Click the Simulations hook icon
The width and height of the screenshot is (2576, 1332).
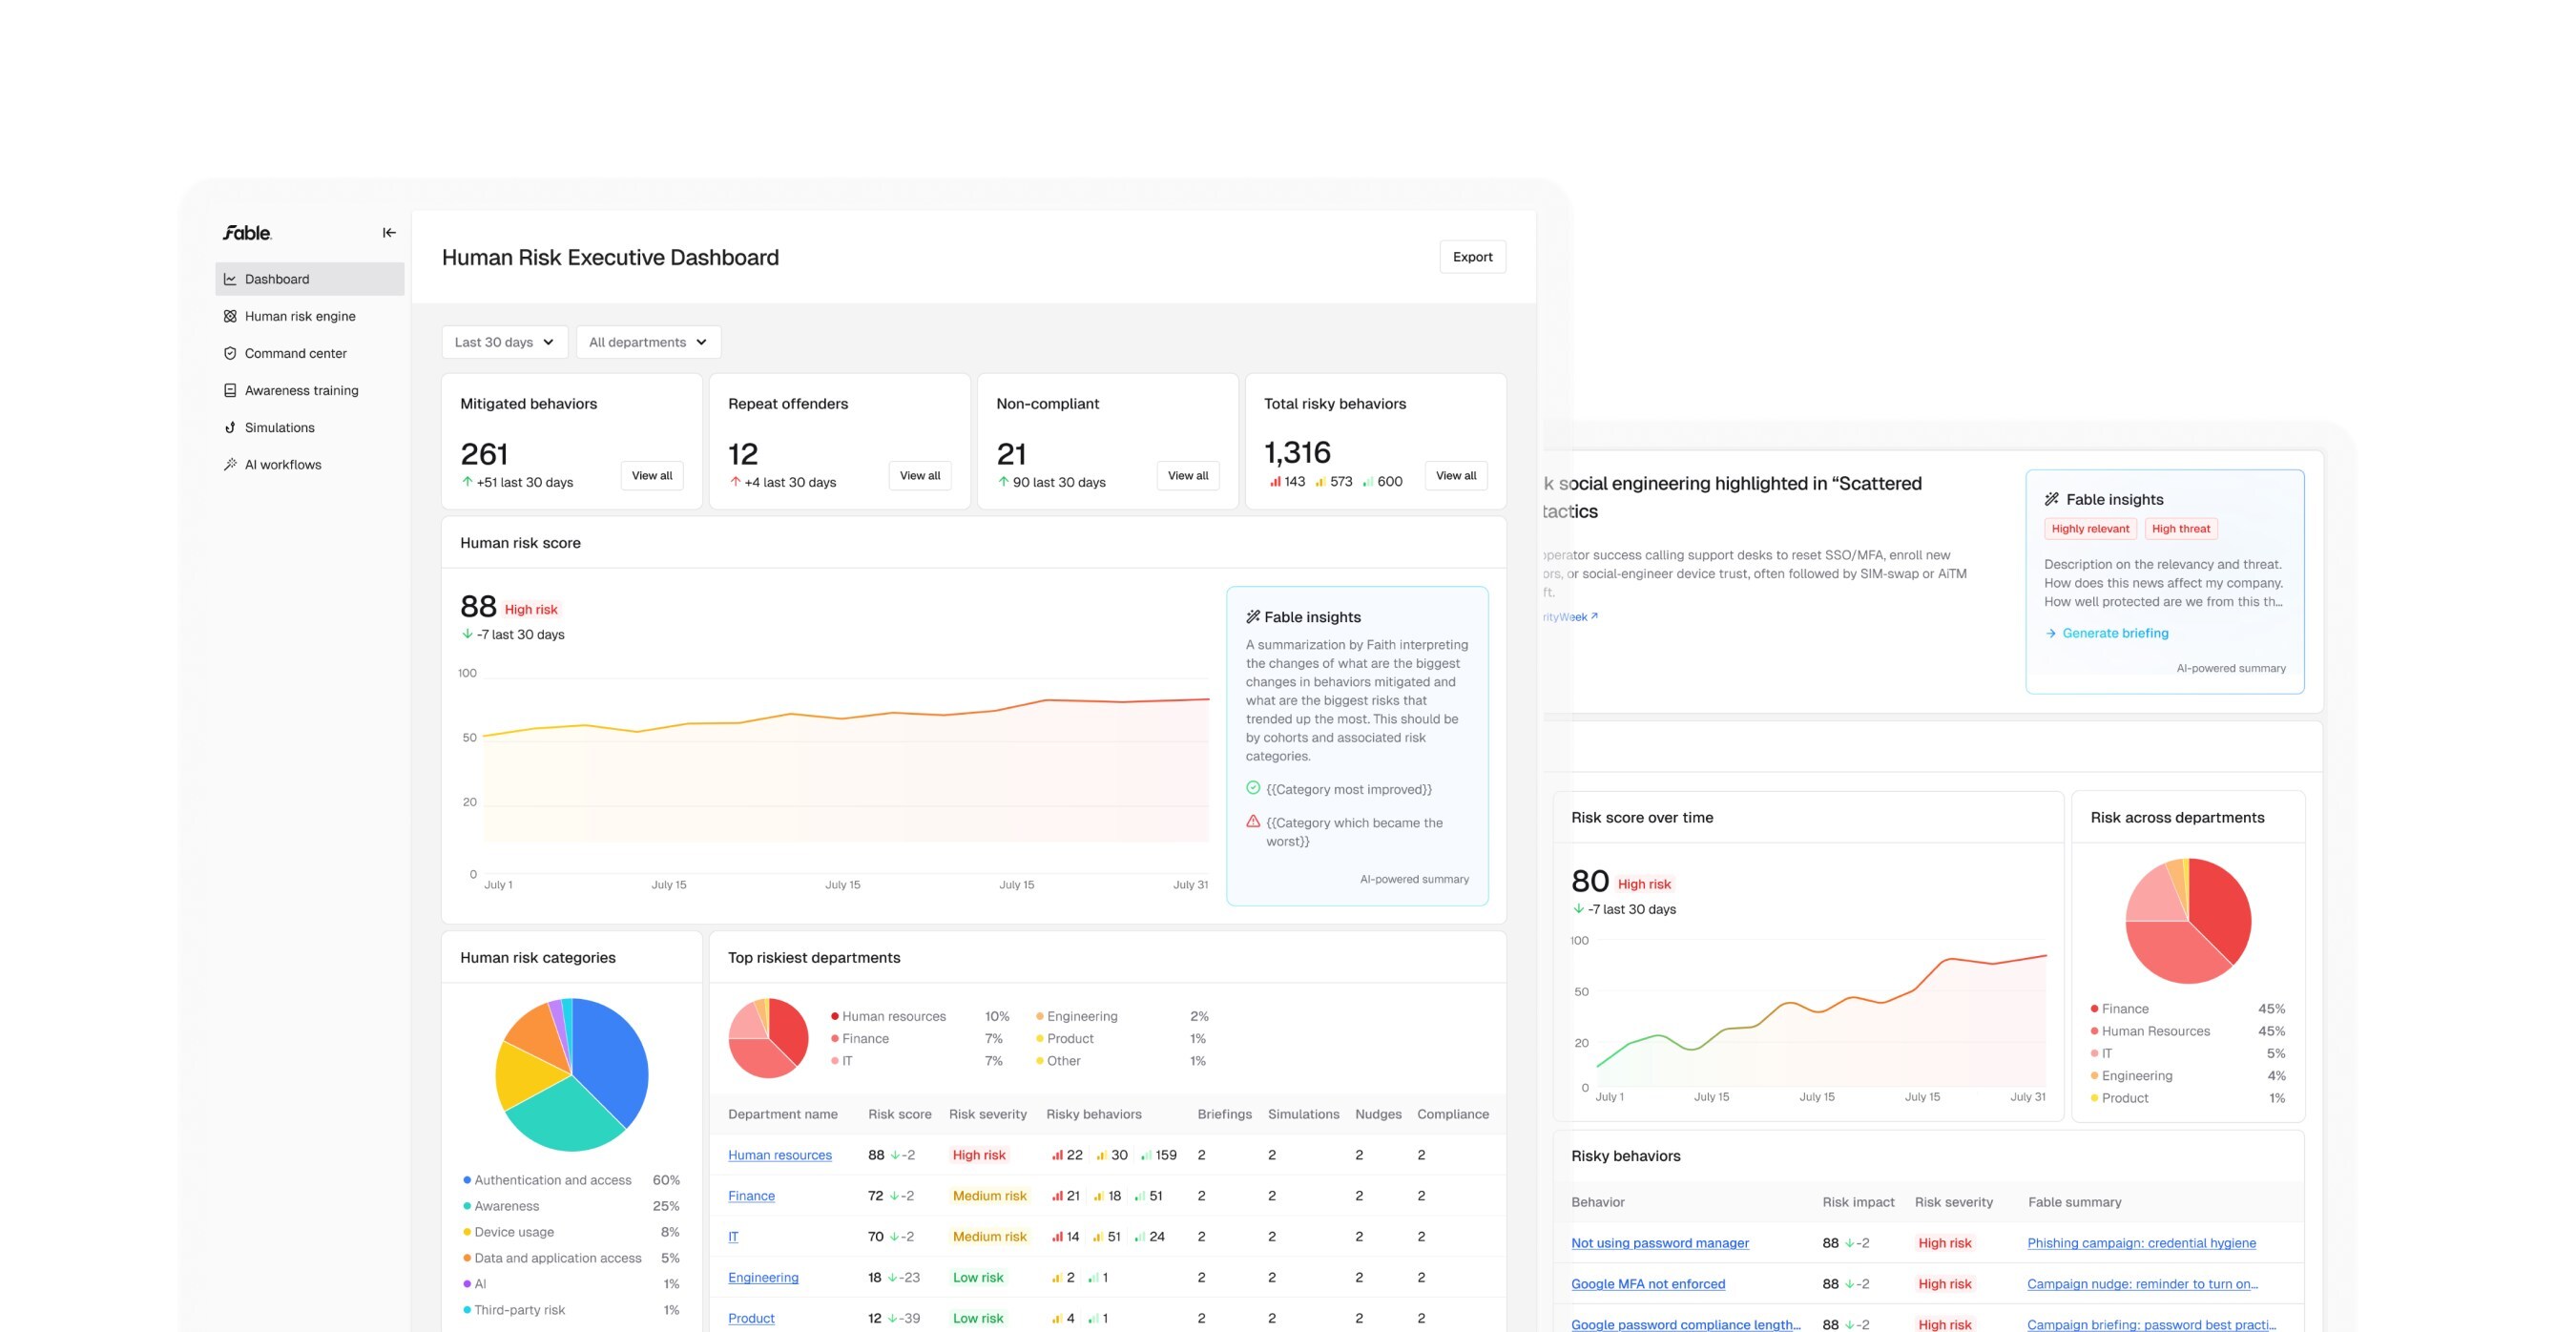pyautogui.click(x=230, y=427)
